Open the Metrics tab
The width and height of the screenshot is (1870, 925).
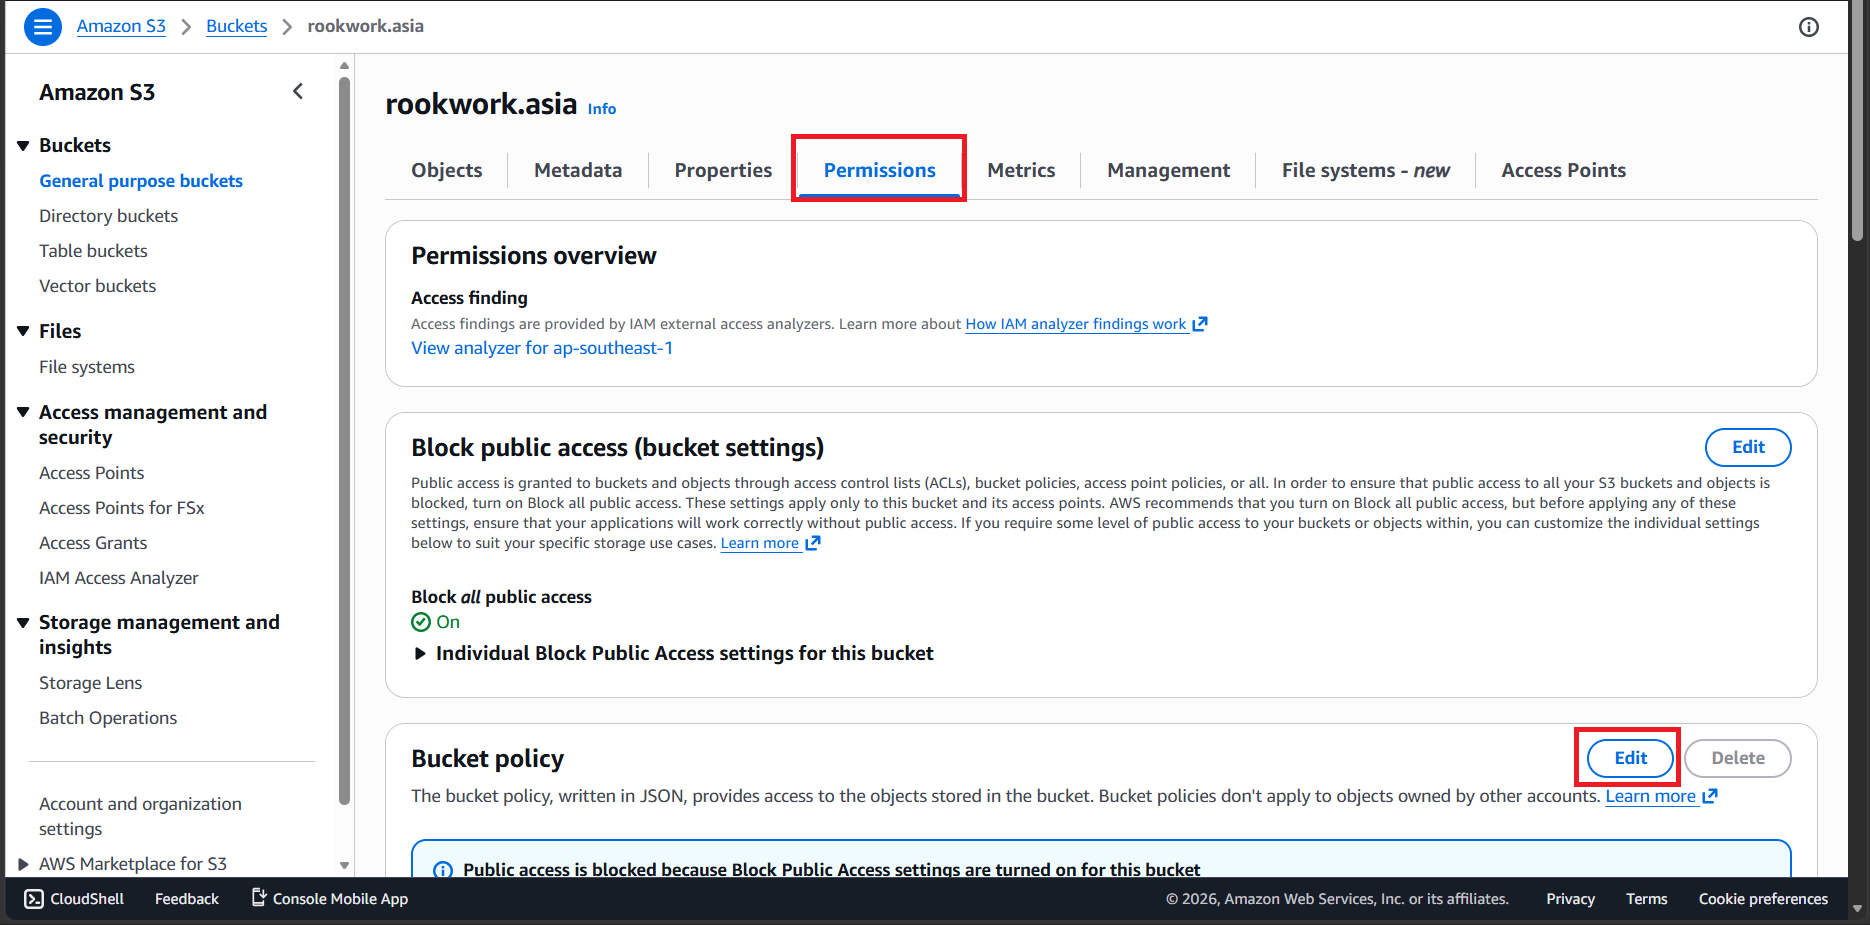pos(1021,170)
